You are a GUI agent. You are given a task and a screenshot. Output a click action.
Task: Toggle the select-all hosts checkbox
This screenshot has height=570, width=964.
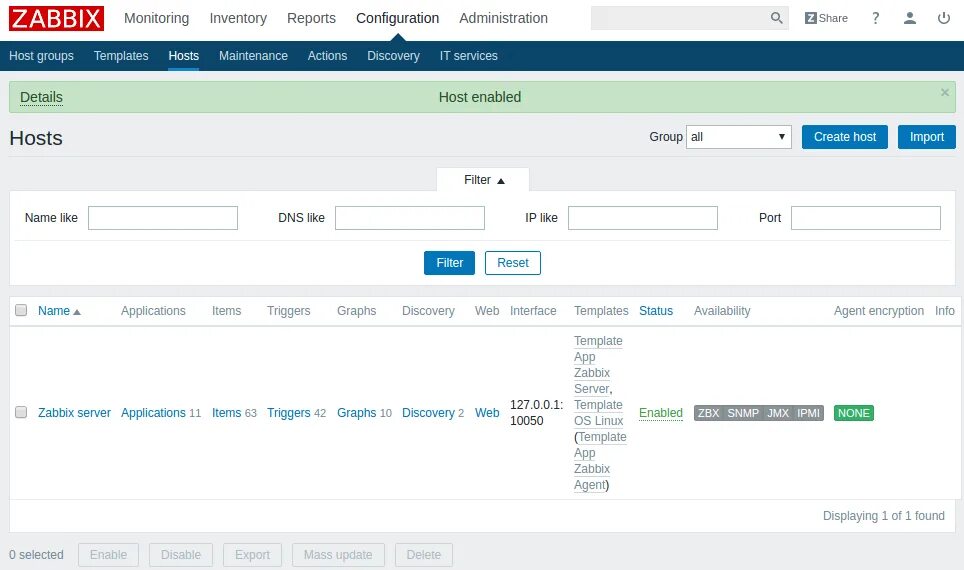[21, 310]
